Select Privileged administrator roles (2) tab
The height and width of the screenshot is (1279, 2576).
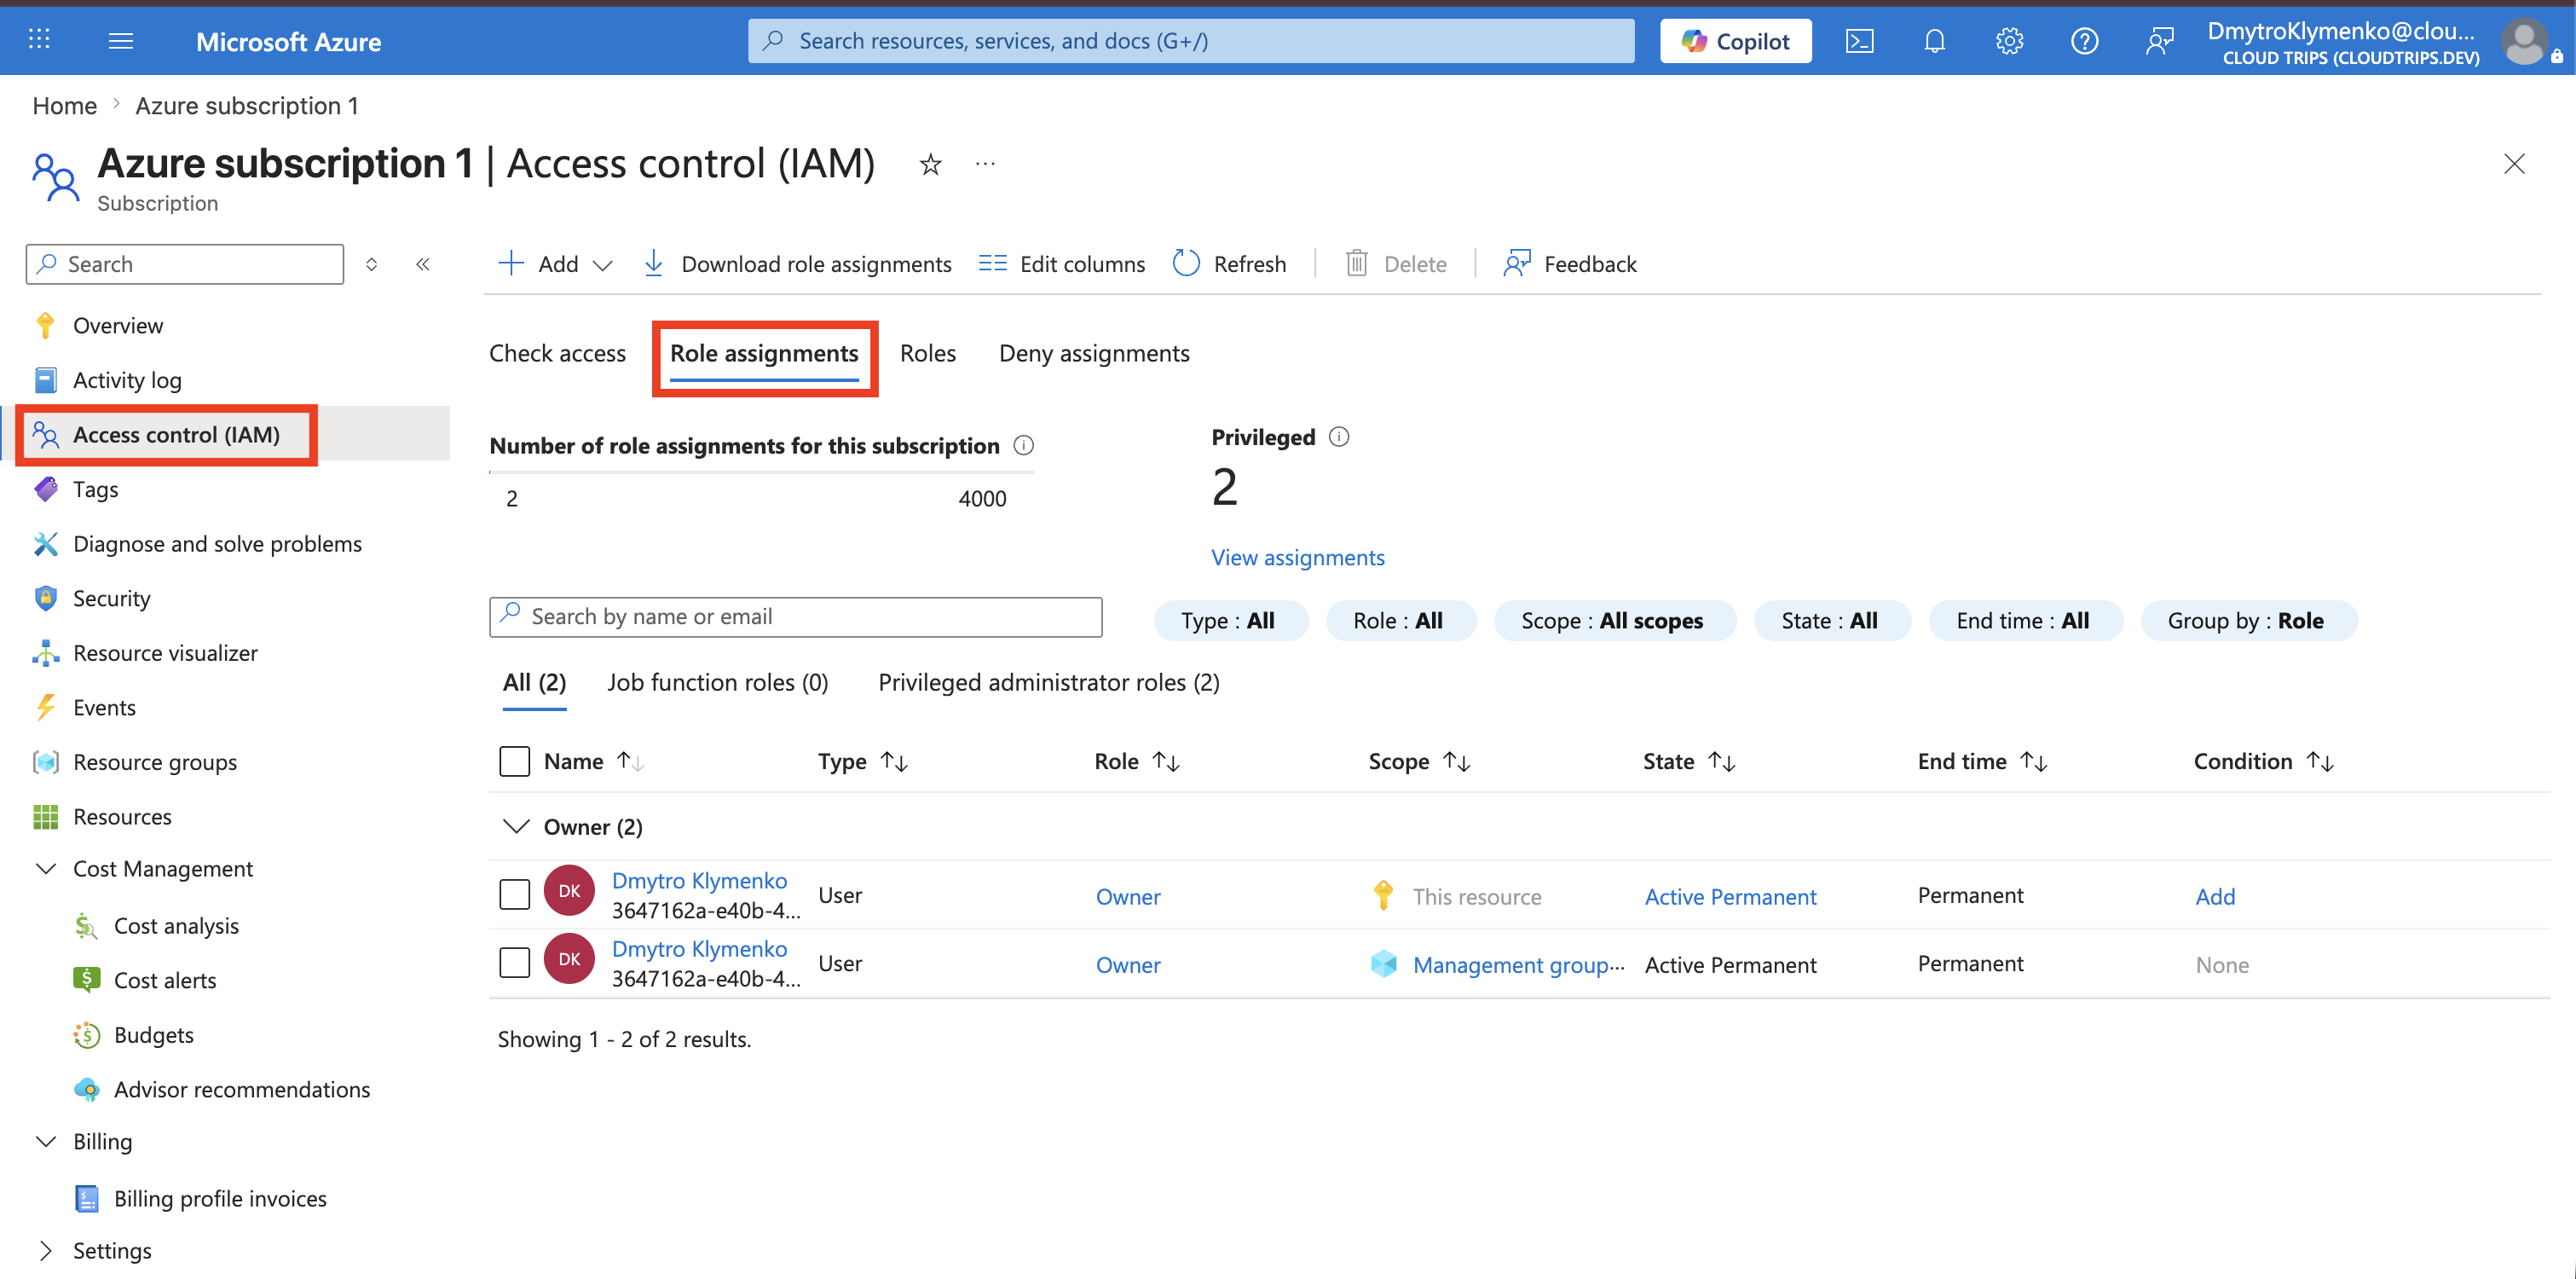pyautogui.click(x=1049, y=682)
